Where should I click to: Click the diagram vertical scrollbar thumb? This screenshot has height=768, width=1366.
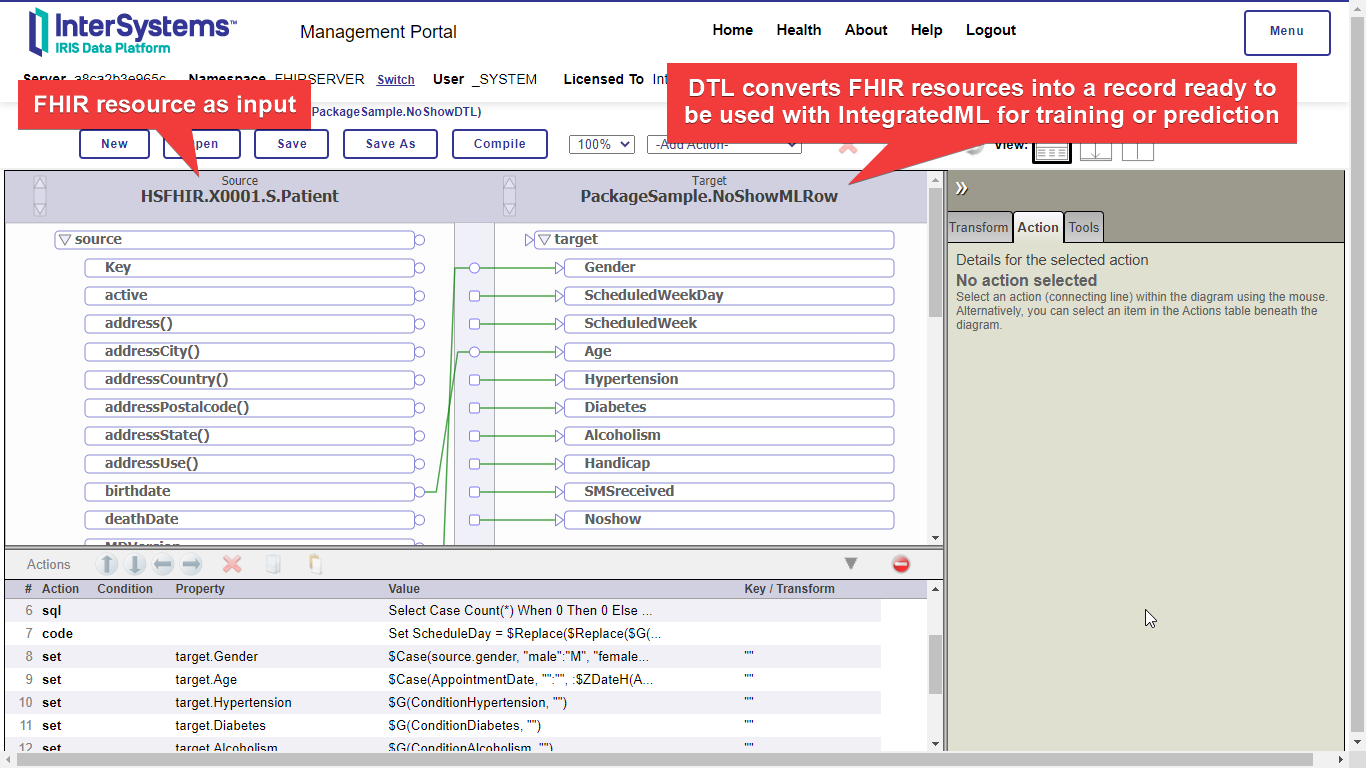[x=935, y=251]
